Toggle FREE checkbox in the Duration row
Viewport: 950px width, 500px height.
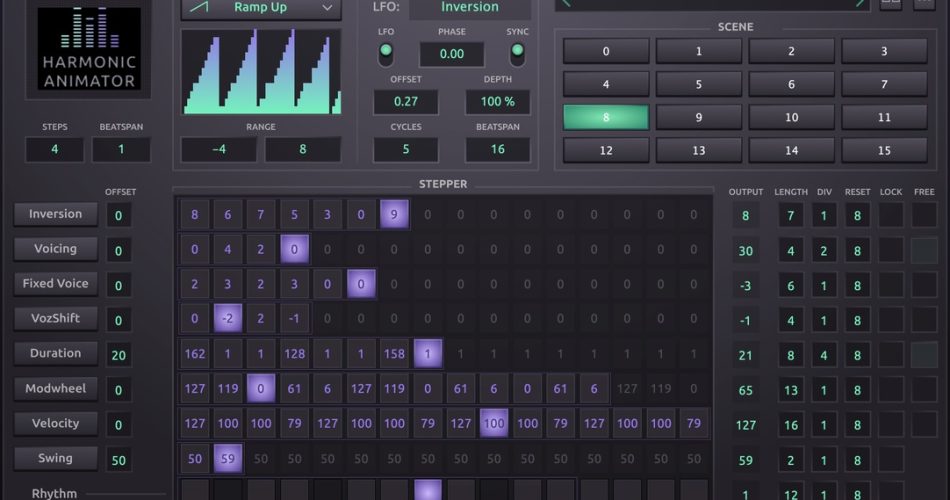(924, 355)
